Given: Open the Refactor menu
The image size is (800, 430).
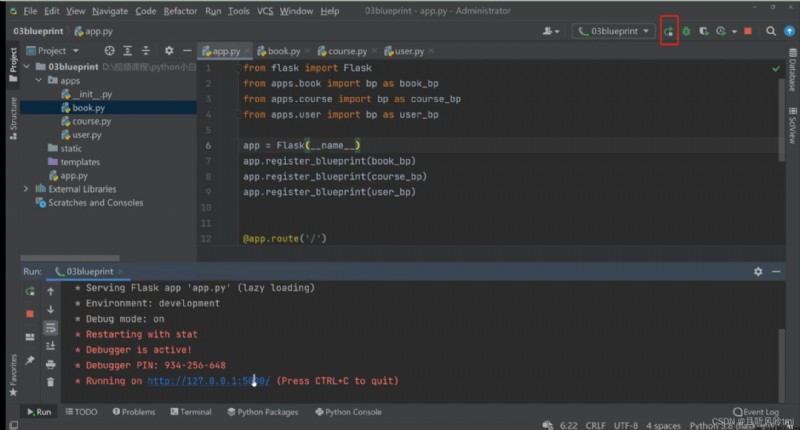Looking at the screenshot, I should click(x=180, y=11).
